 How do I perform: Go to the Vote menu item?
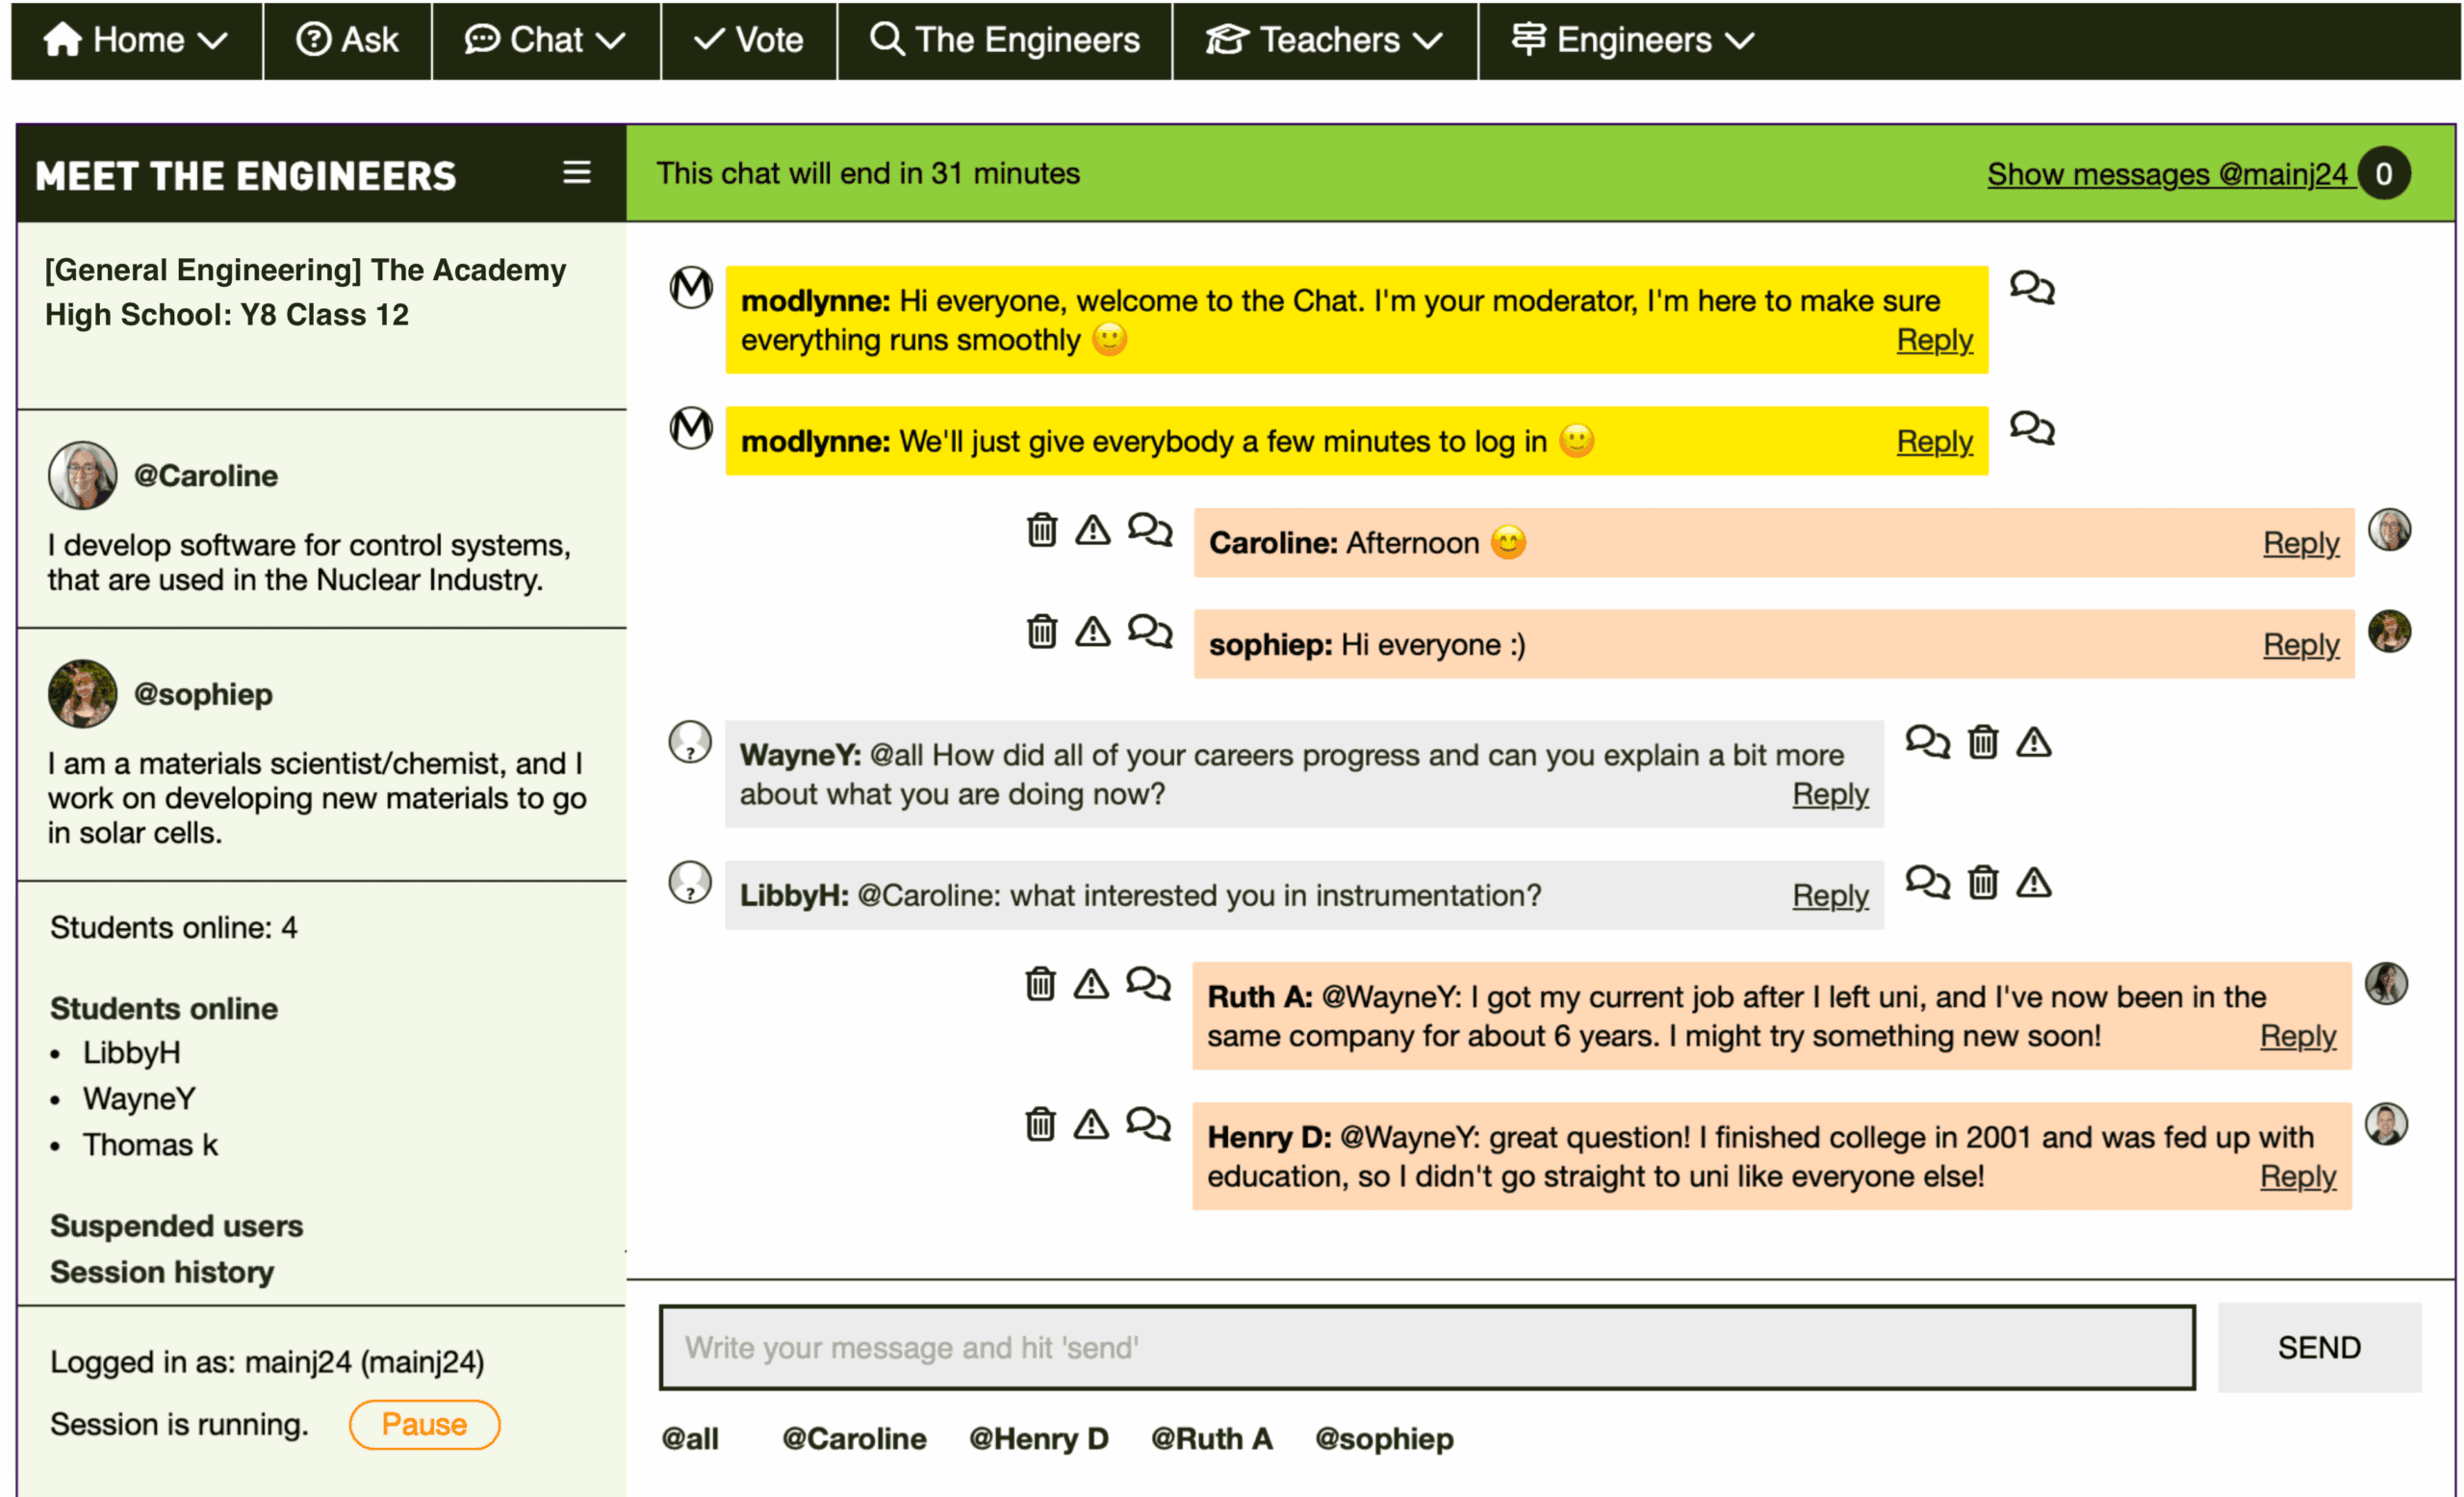coord(749,40)
